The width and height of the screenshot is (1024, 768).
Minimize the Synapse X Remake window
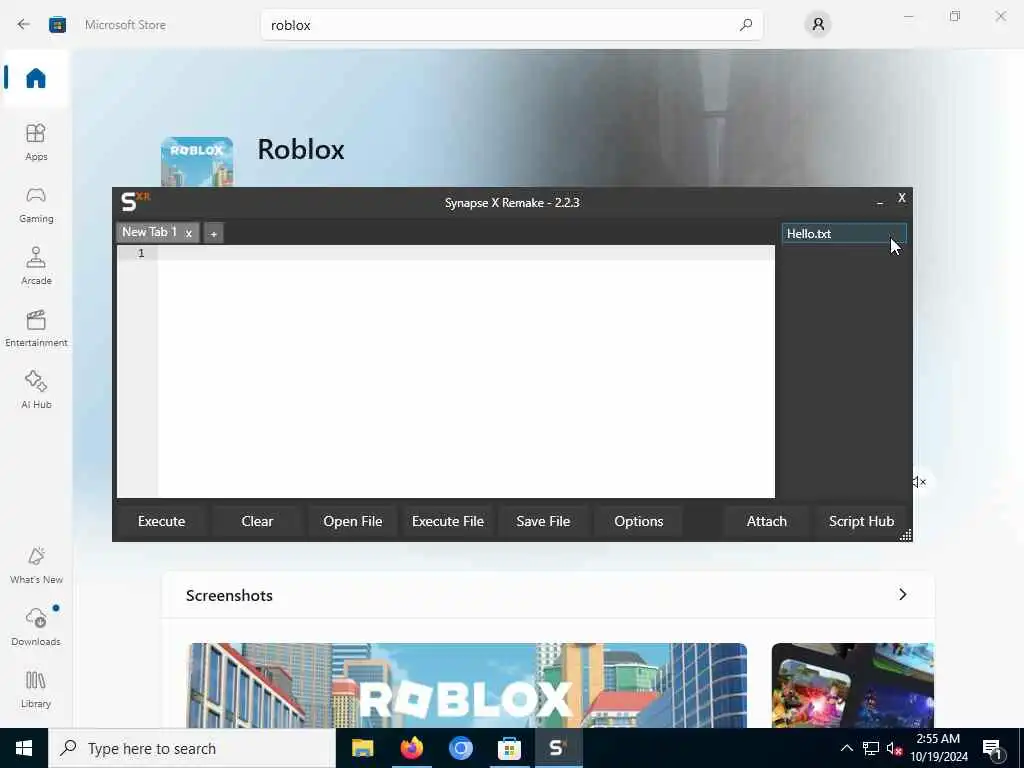click(880, 202)
